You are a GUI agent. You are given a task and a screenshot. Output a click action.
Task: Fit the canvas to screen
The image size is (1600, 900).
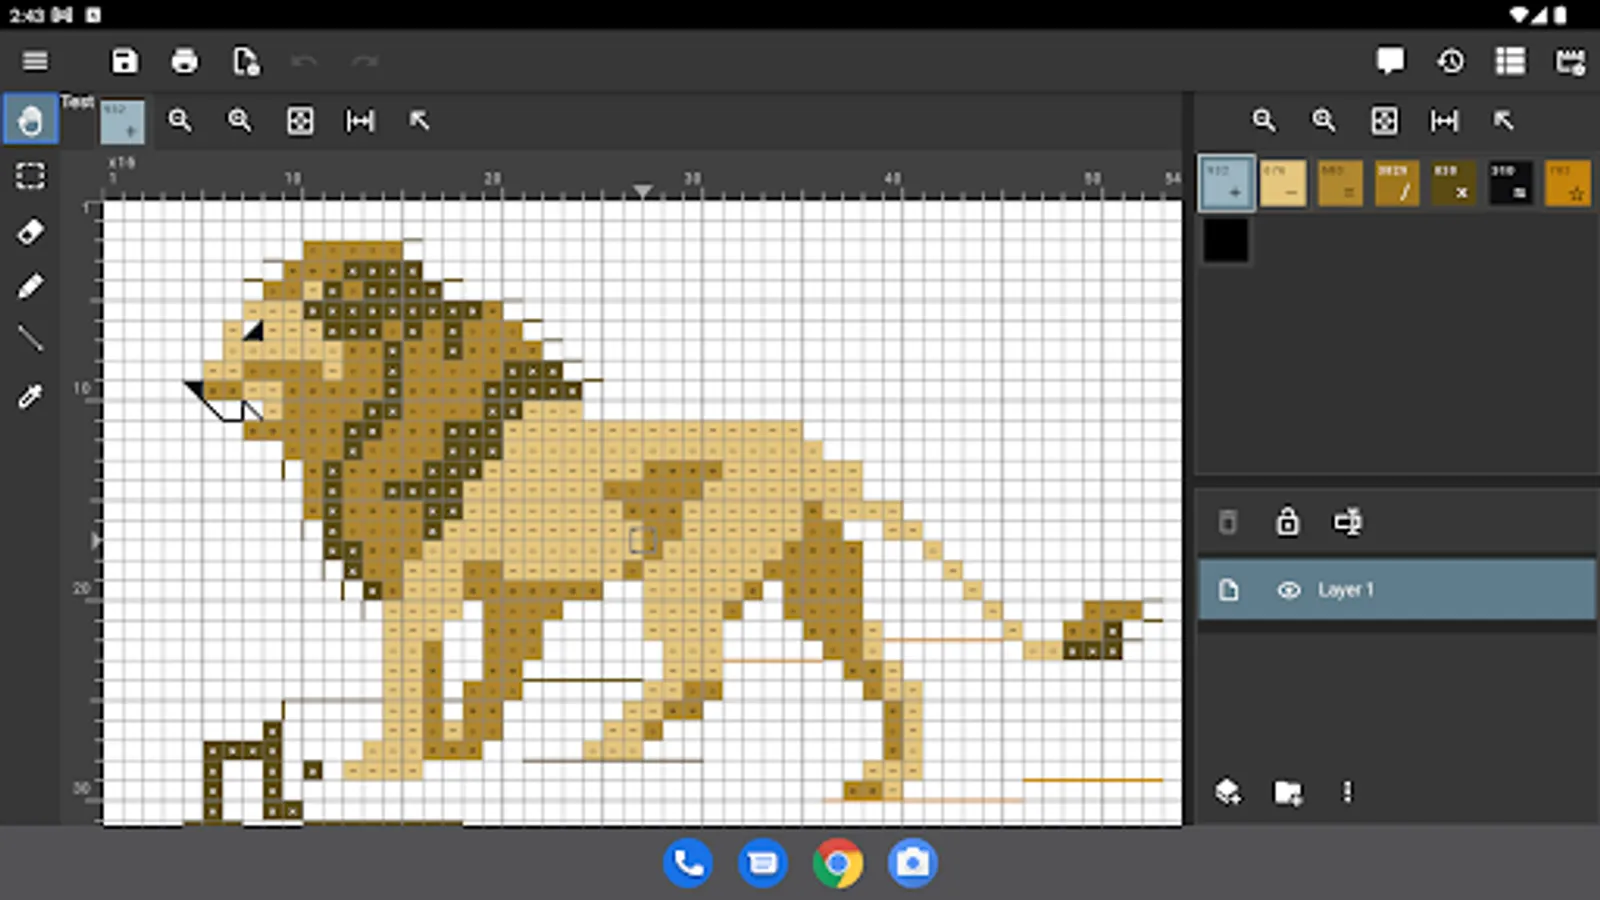(300, 121)
